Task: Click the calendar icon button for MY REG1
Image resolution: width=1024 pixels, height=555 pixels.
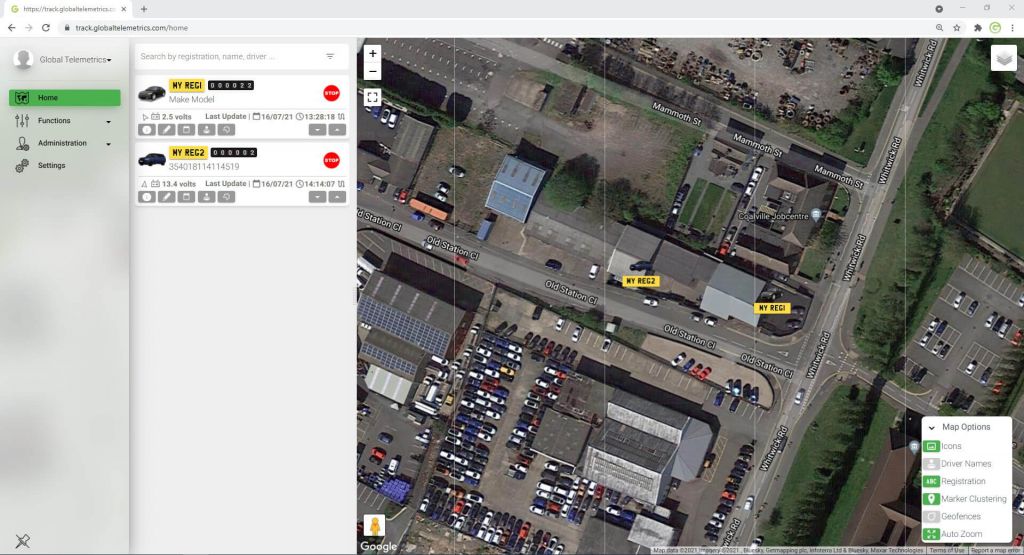Action: point(186,129)
